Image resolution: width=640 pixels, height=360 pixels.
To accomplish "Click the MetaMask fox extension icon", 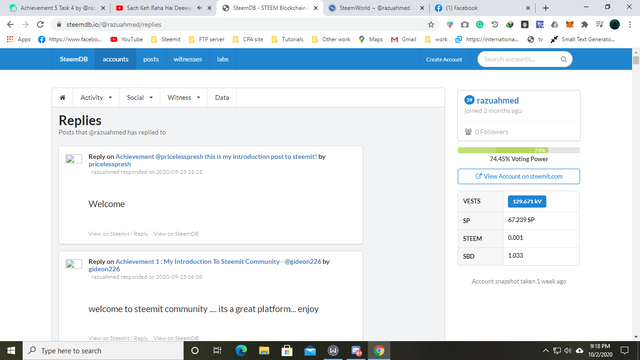I will pos(569,24).
